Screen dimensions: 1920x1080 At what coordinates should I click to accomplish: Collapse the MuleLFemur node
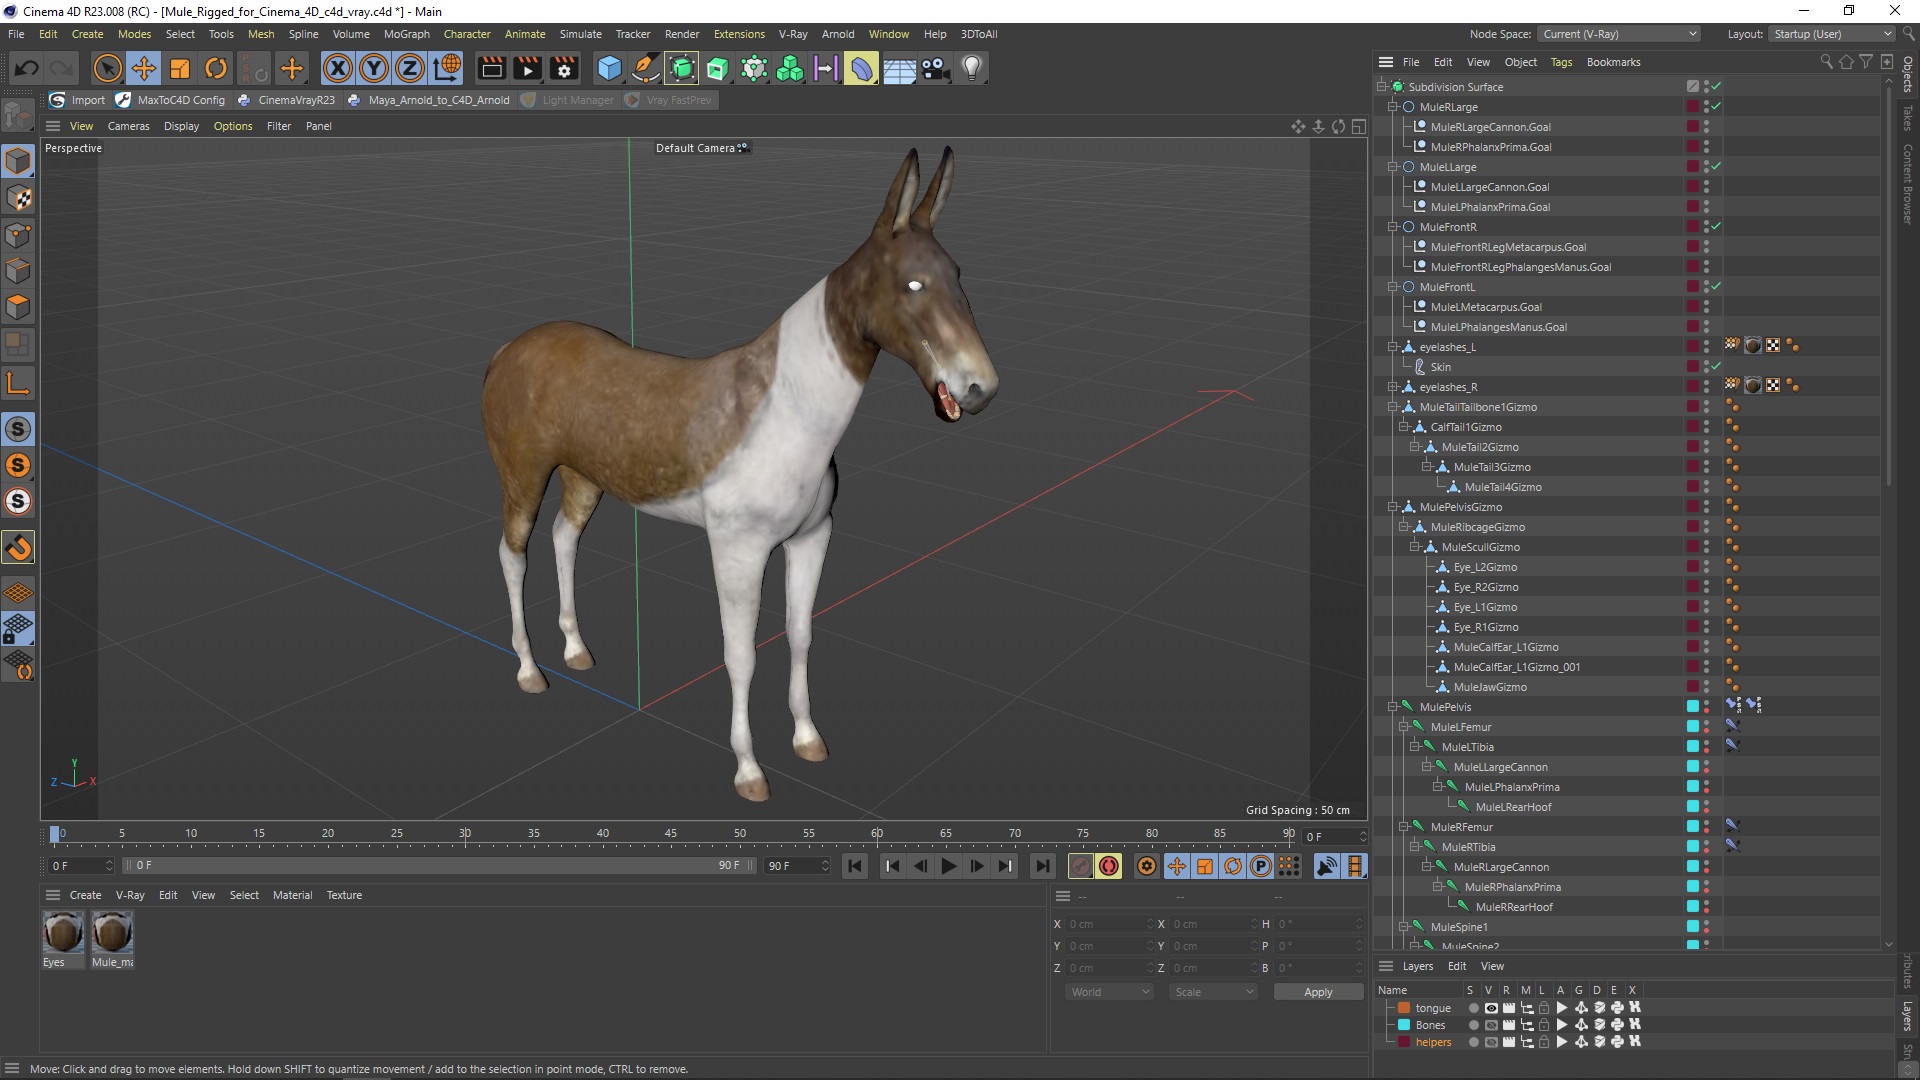[1403, 727]
